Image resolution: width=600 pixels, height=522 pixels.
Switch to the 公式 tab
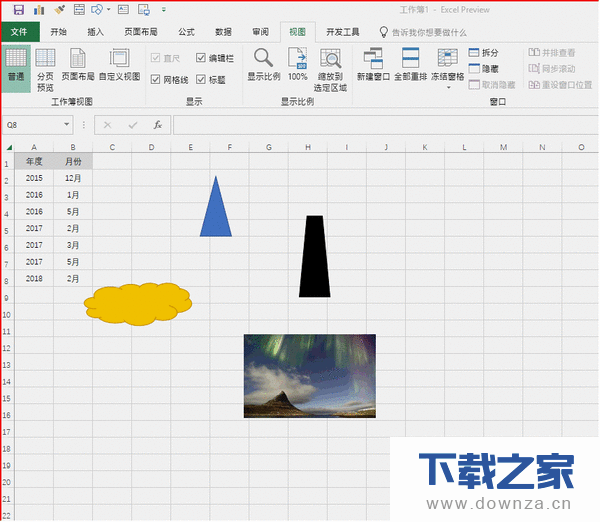pos(186,32)
